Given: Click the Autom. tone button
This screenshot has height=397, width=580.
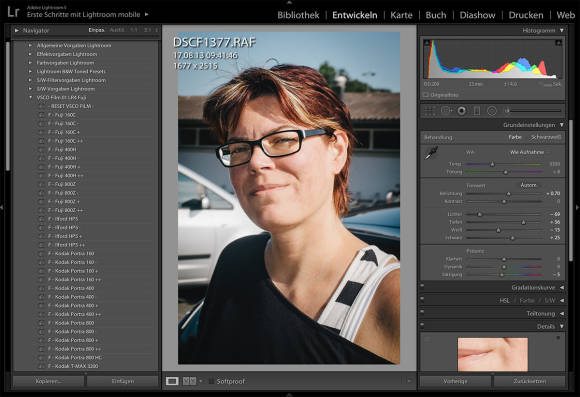Looking at the screenshot, I should 528,185.
